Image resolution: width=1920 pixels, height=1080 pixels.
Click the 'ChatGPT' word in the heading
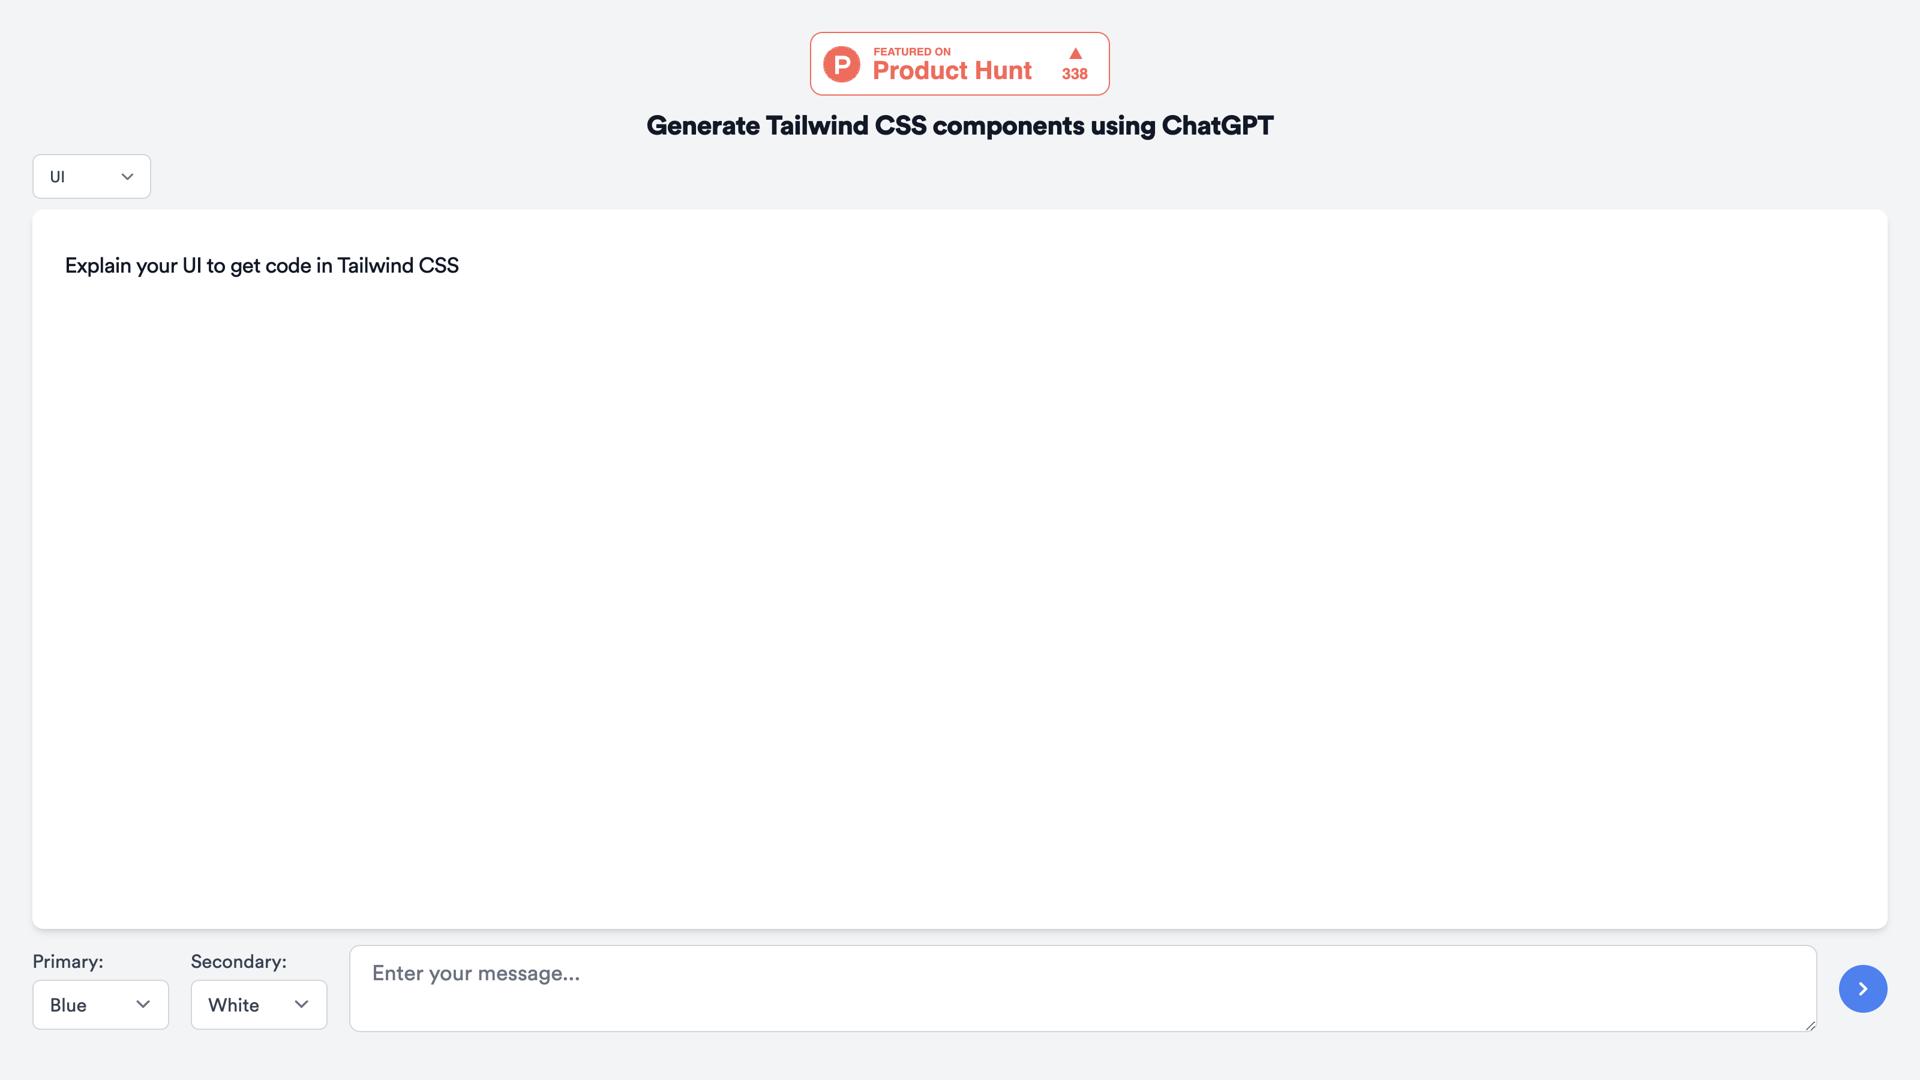tap(1217, 126)
